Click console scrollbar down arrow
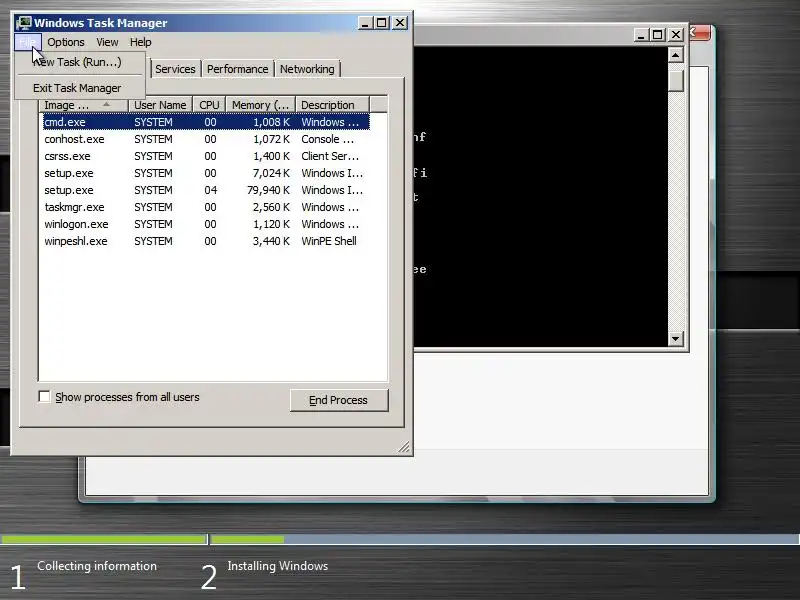 pyautogui.click(x=676, y=338)
